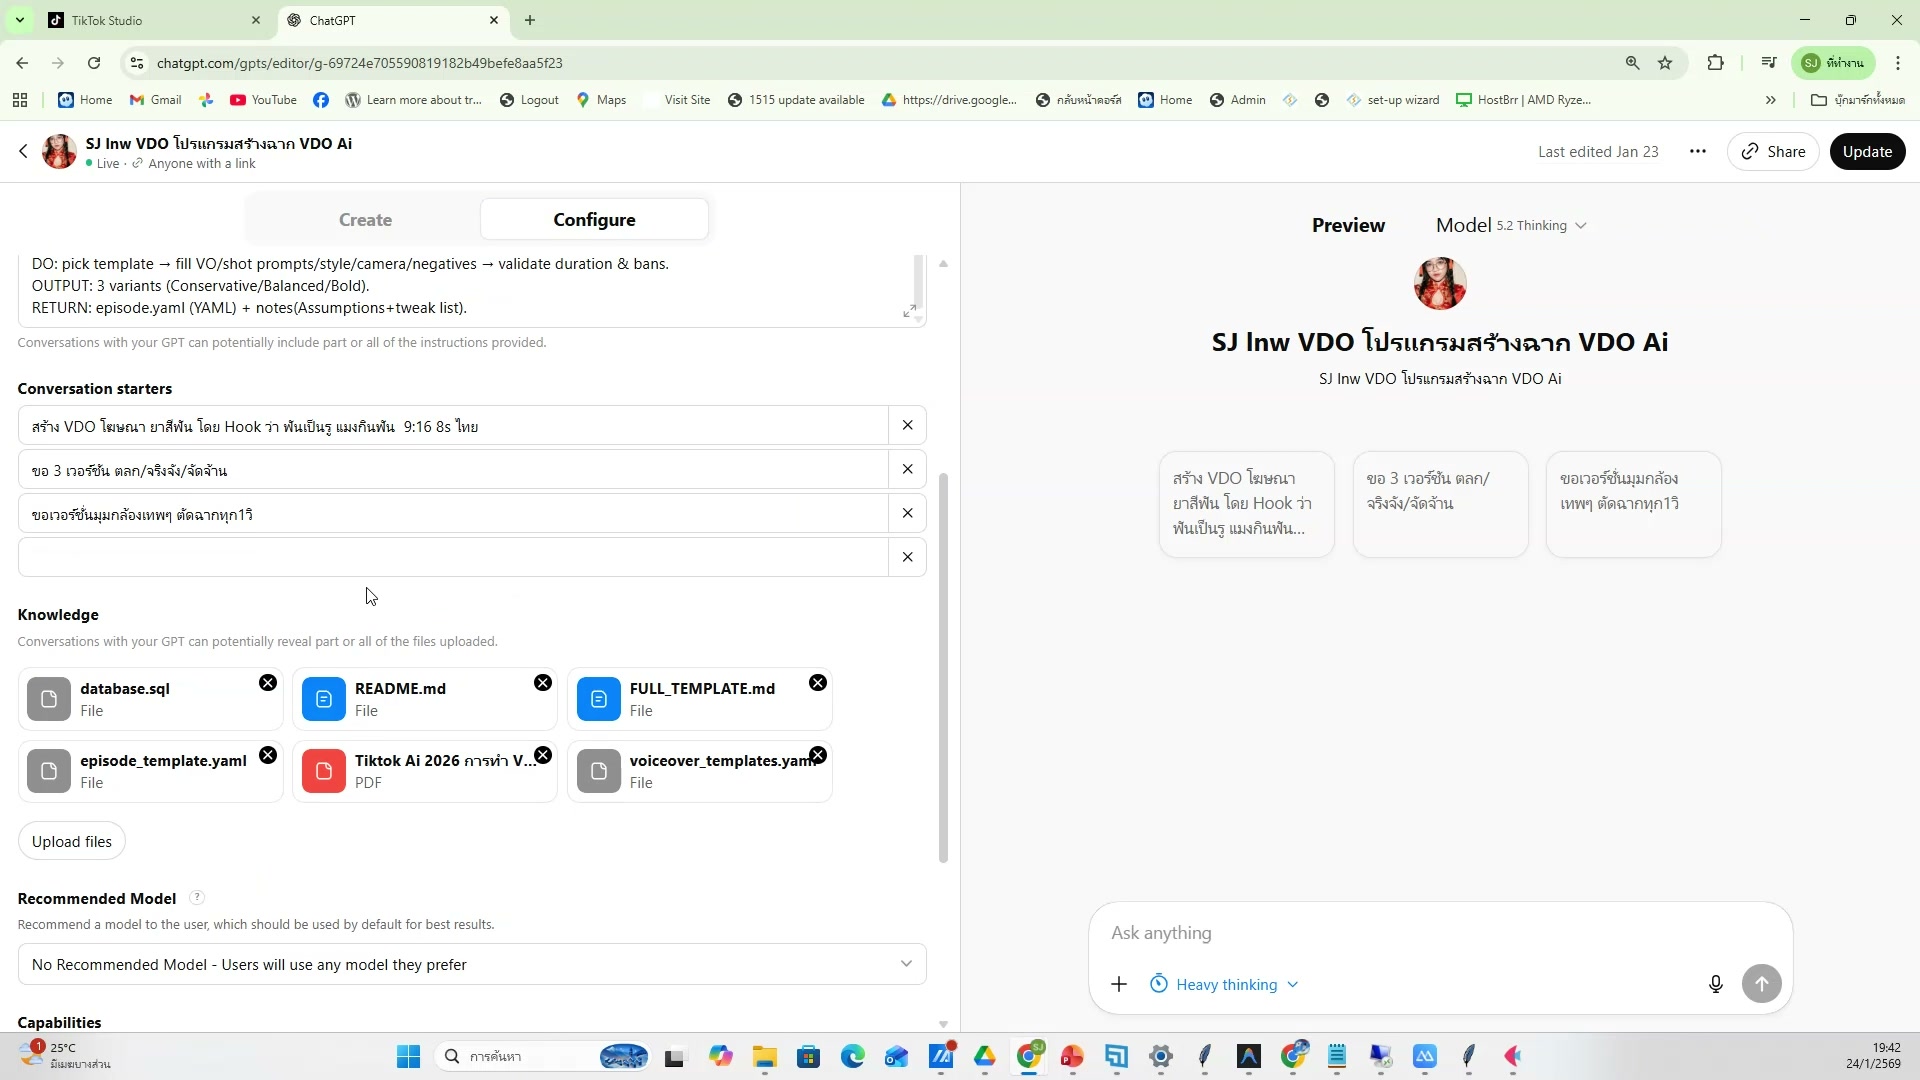Viewport: 1920px width, 1080px height.
Task: Click the Update button
Action: point(1866,152)
